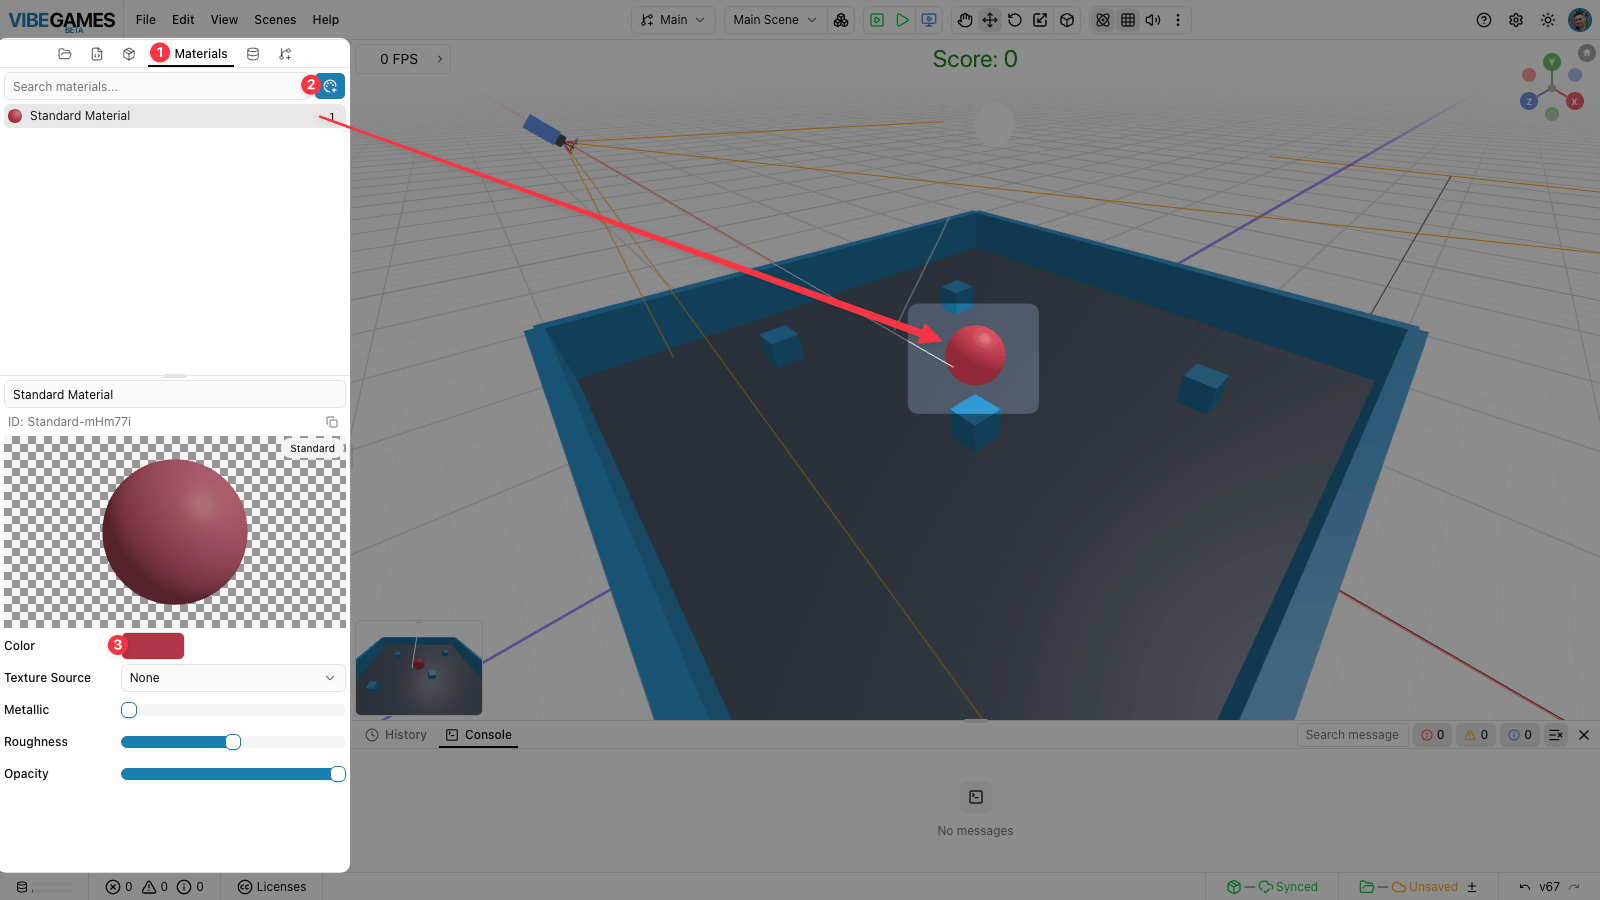Expand the FPS stats chevron

(x=440, y=59)
